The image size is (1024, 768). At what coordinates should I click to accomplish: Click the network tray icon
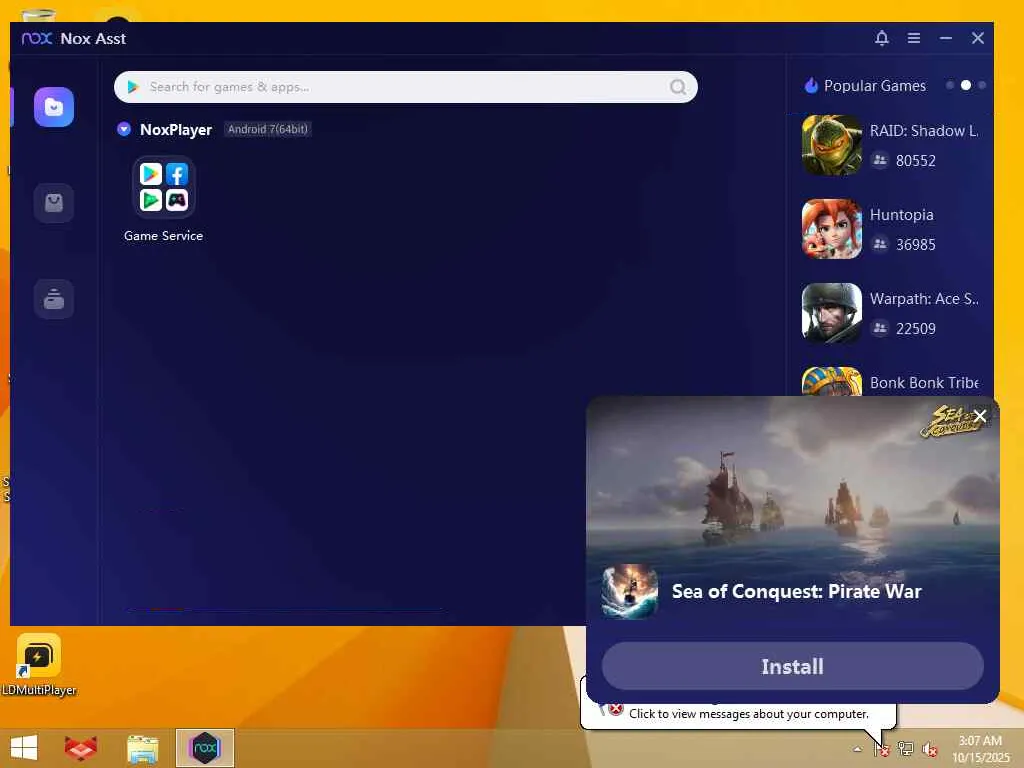(906, 749)
